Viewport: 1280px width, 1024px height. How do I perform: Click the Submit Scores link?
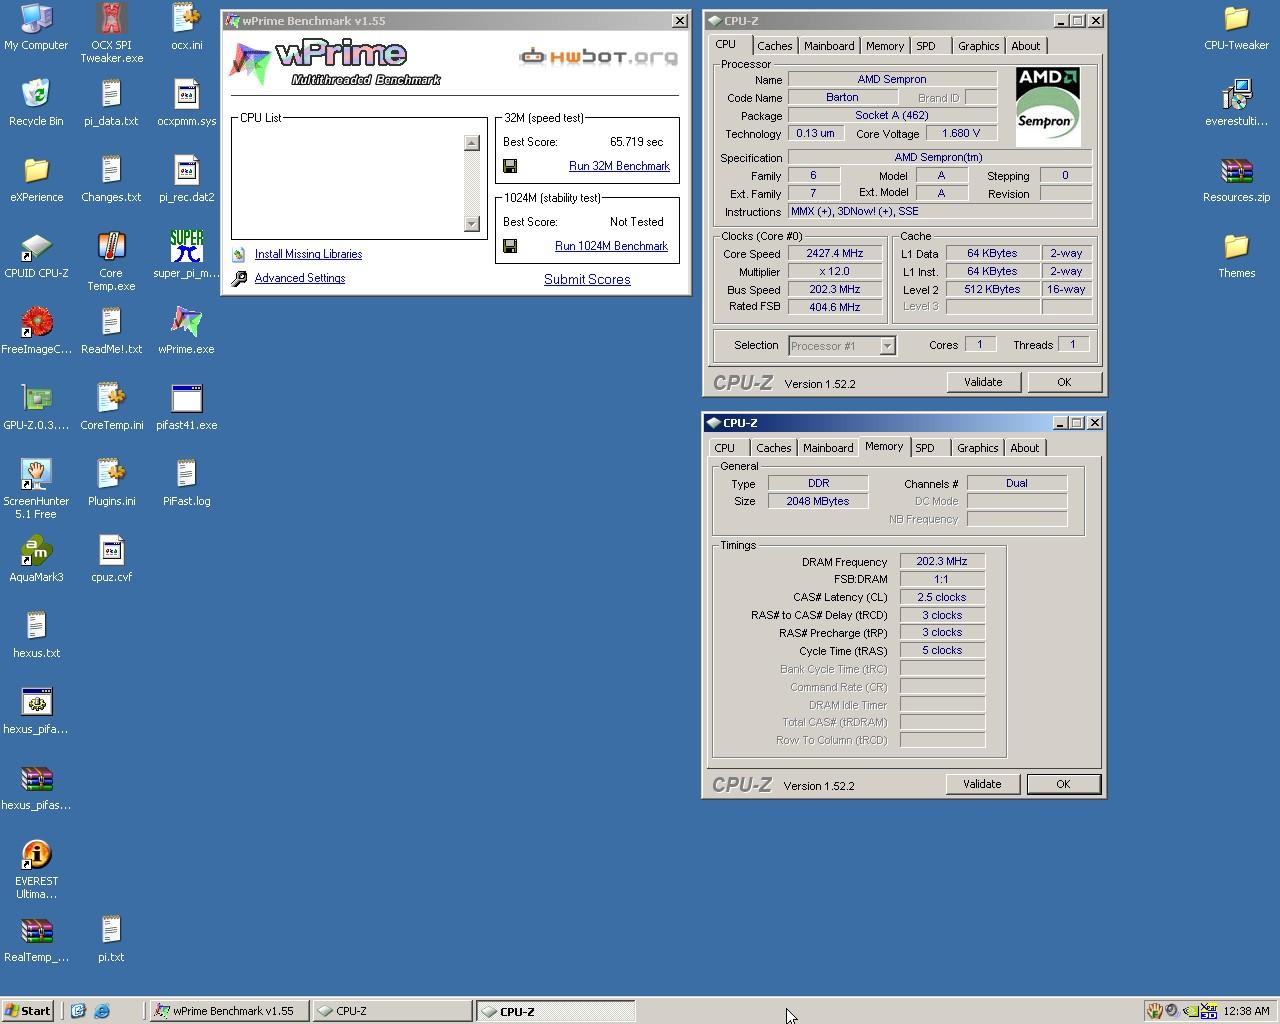coord(587,279)
